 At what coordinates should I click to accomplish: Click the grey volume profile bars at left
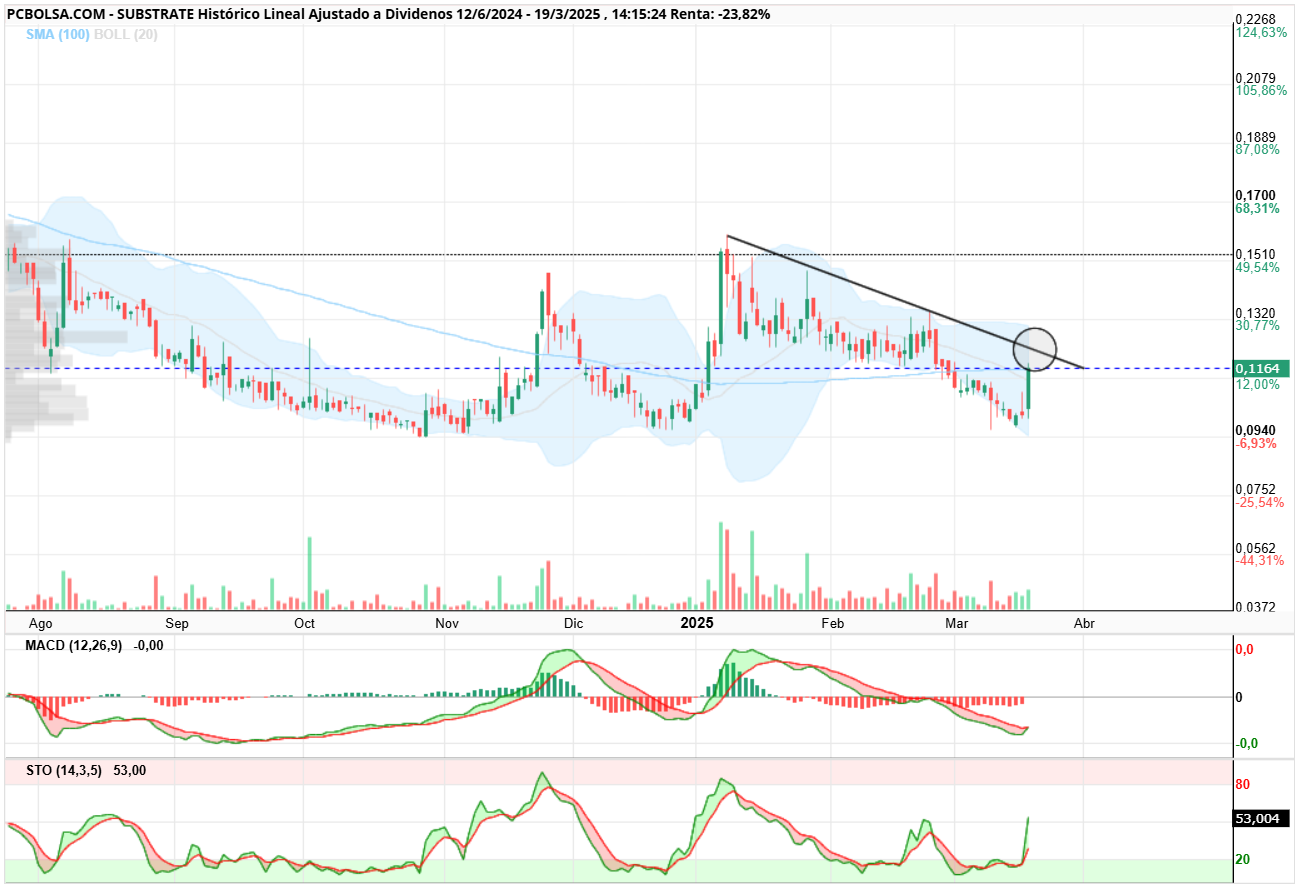[45, 335]
